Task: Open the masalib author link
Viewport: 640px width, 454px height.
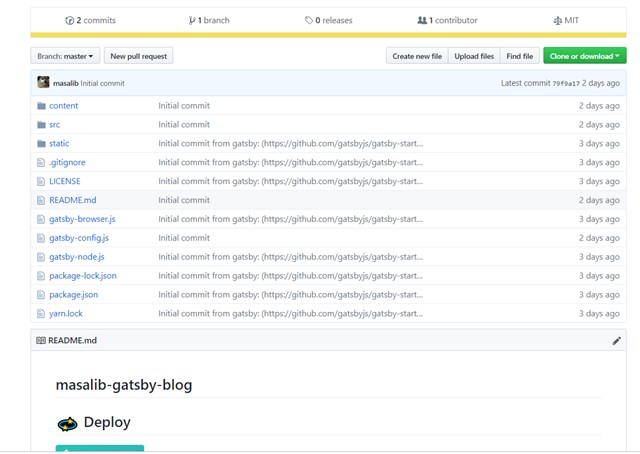Action: [x=66, y=83]
